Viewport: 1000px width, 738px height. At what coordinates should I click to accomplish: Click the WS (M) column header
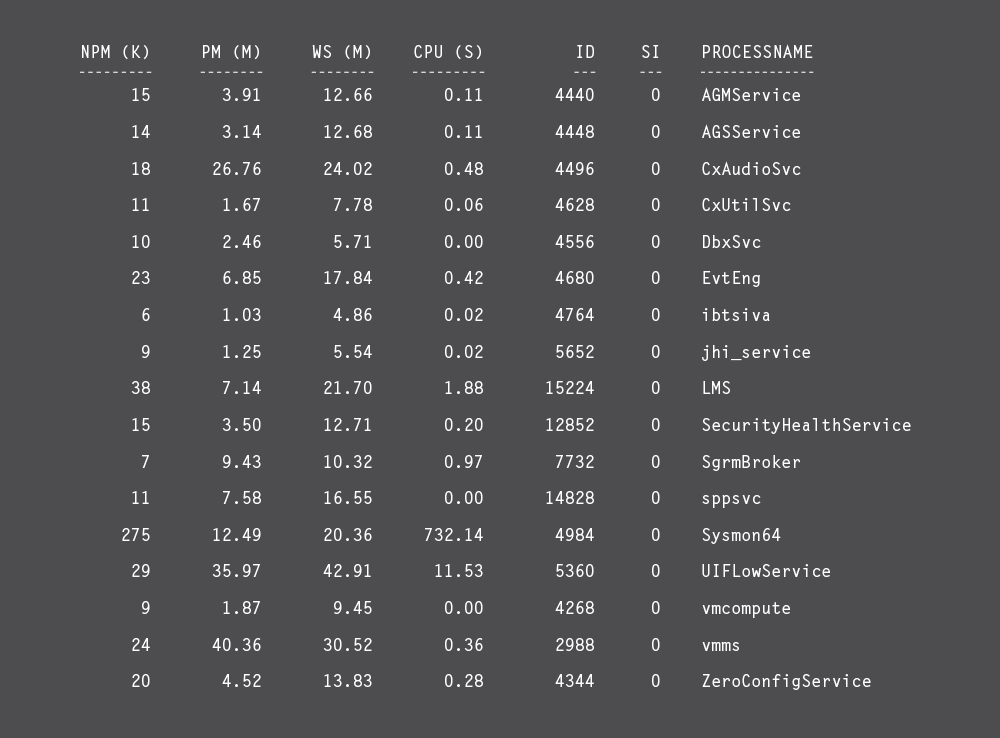[x=341, y=52]
